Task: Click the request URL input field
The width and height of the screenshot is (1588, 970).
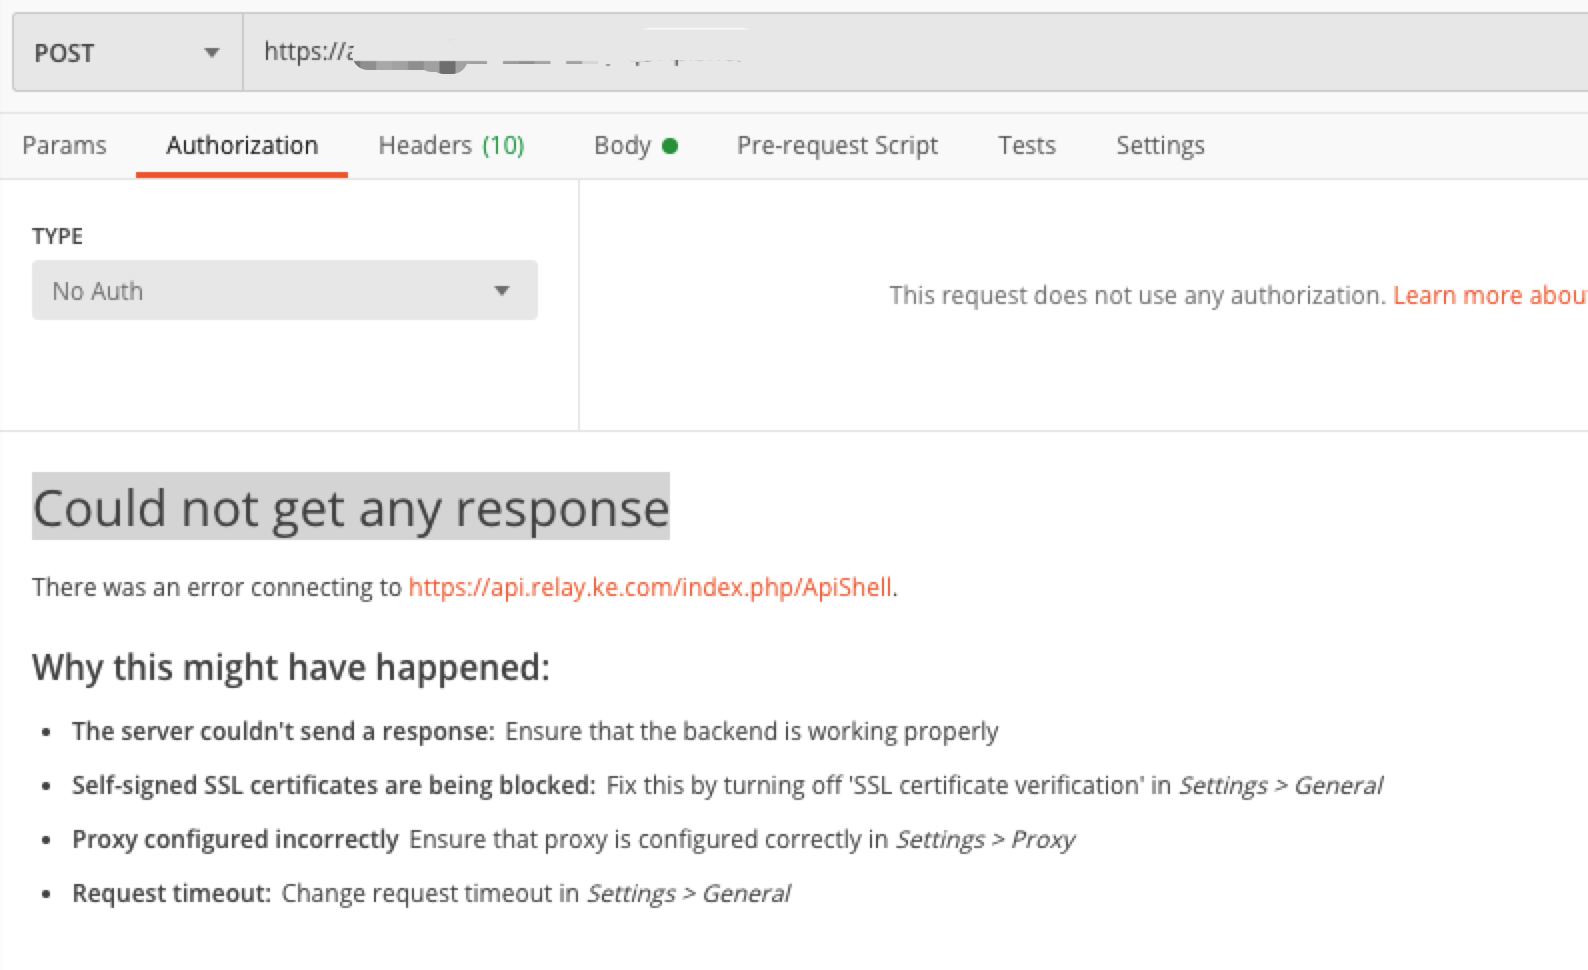Action: [915, 52]
